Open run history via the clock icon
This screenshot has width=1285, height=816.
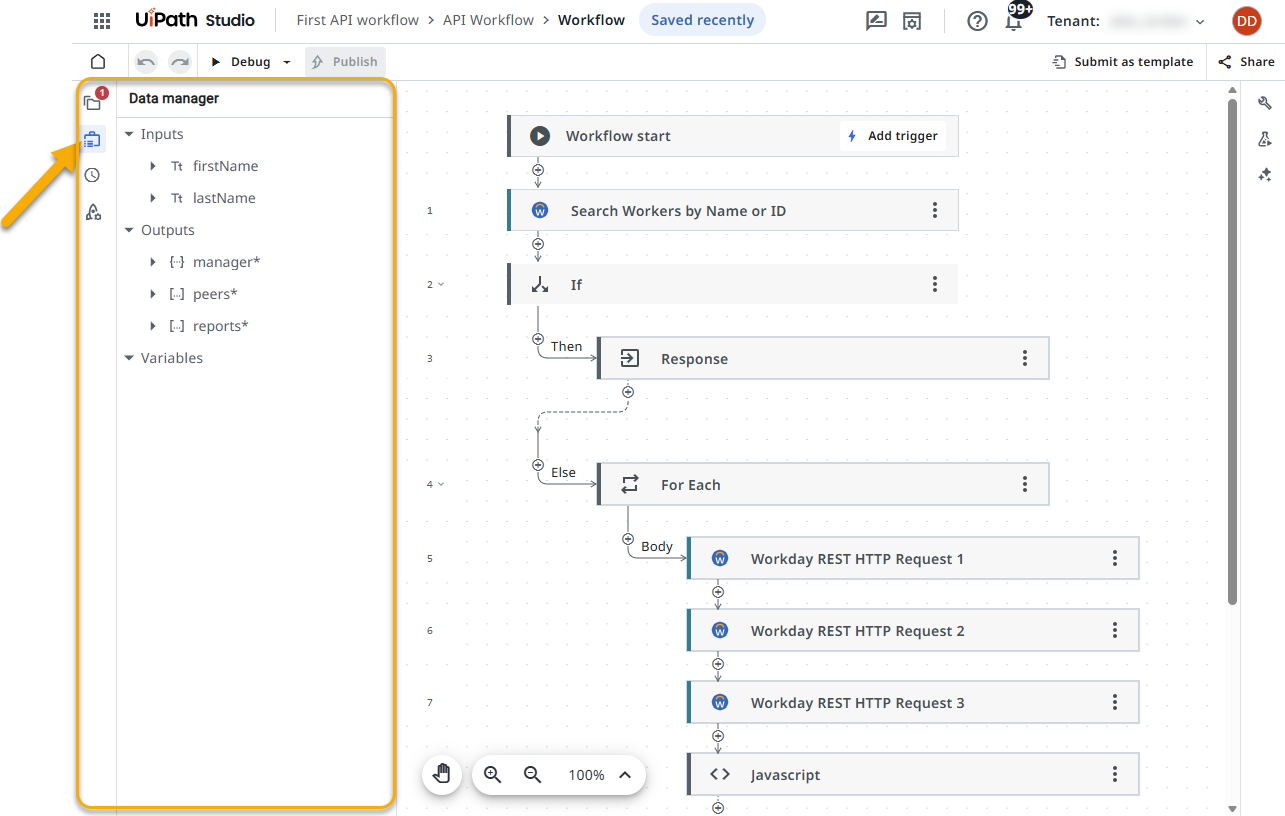tap(93, 174)
